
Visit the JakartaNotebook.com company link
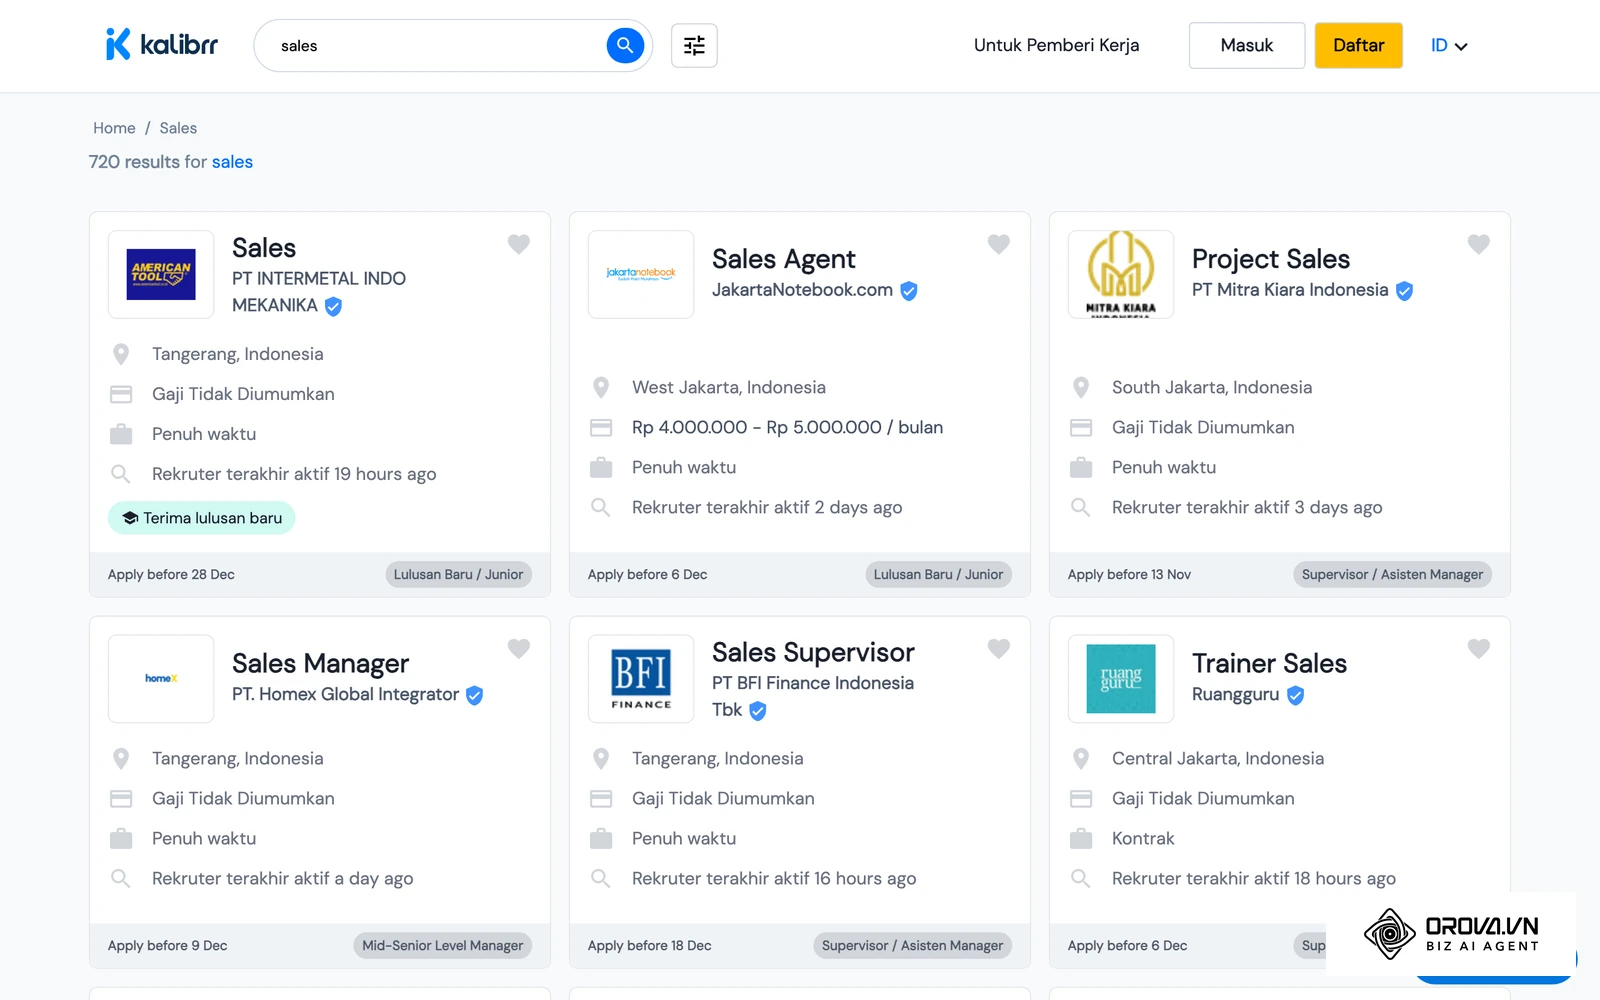click(x=802, y=290)
